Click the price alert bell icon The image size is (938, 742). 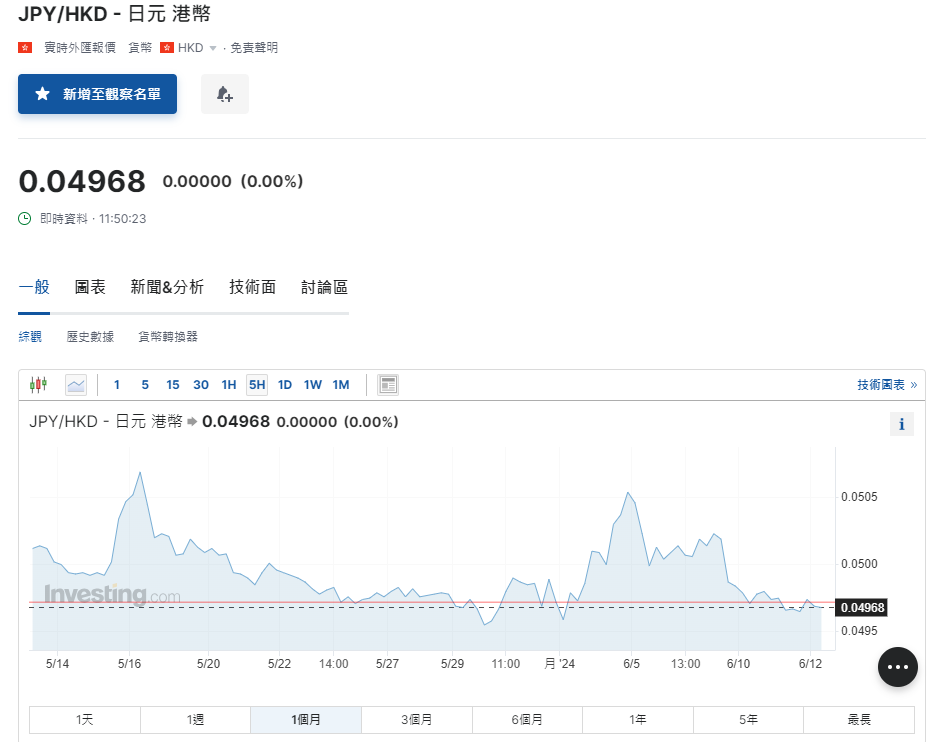point(224,94)
